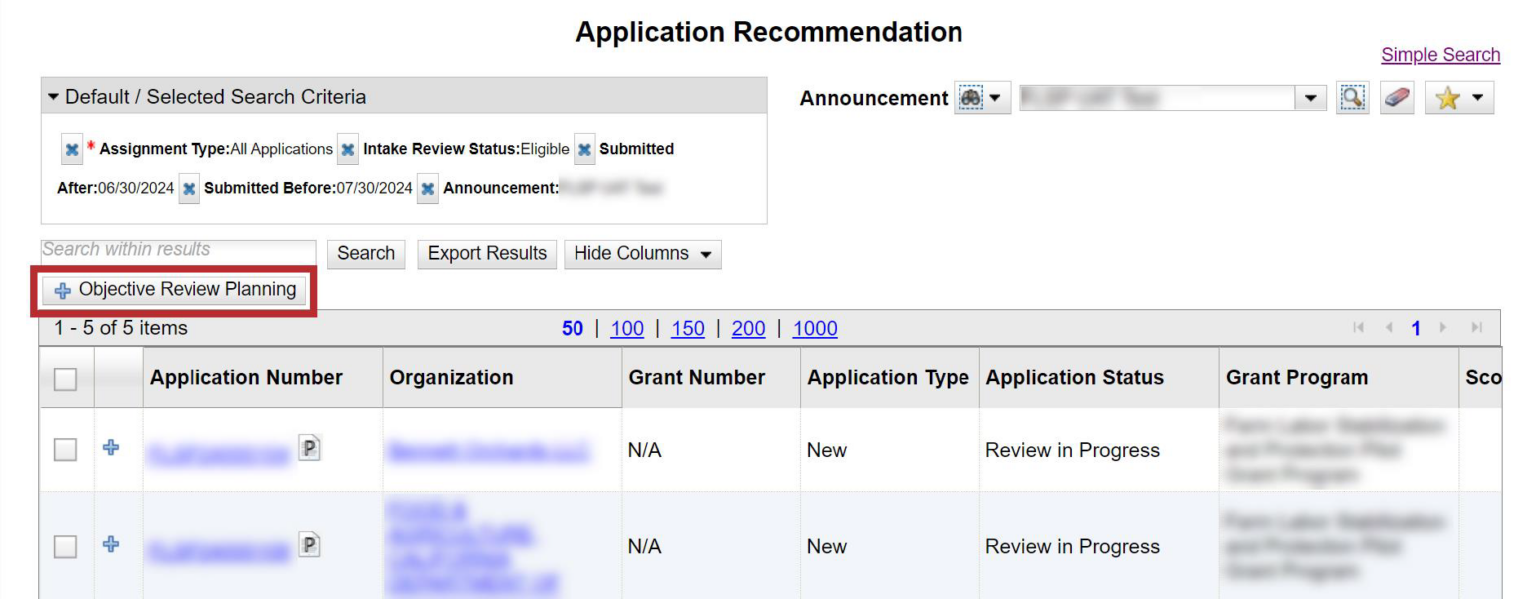This screenshot has width=1536, height=599.
Task: Remove the Submitted Before date criterion
Action: [189, 189]
